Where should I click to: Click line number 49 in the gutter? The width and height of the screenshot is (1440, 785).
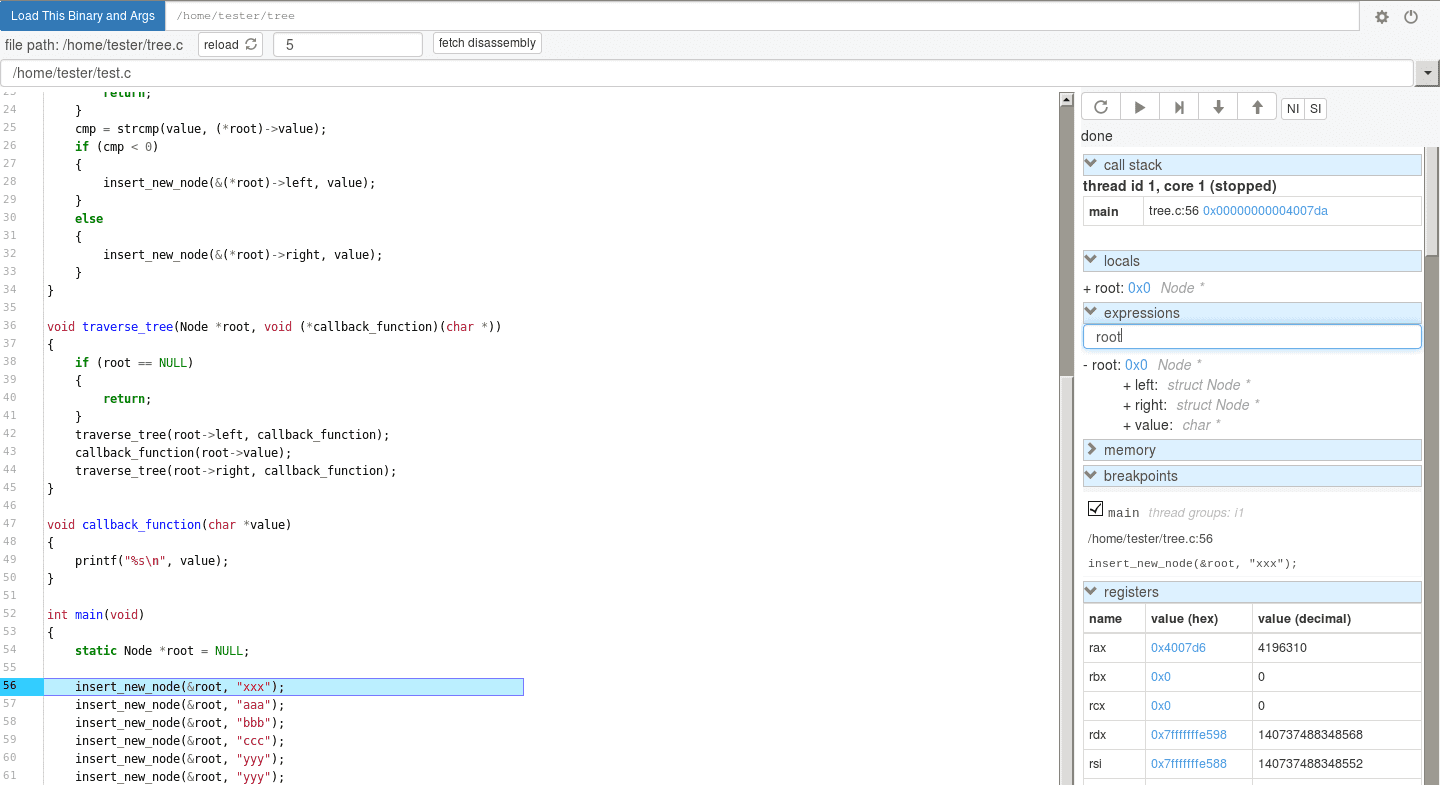[x=10, y=561]
